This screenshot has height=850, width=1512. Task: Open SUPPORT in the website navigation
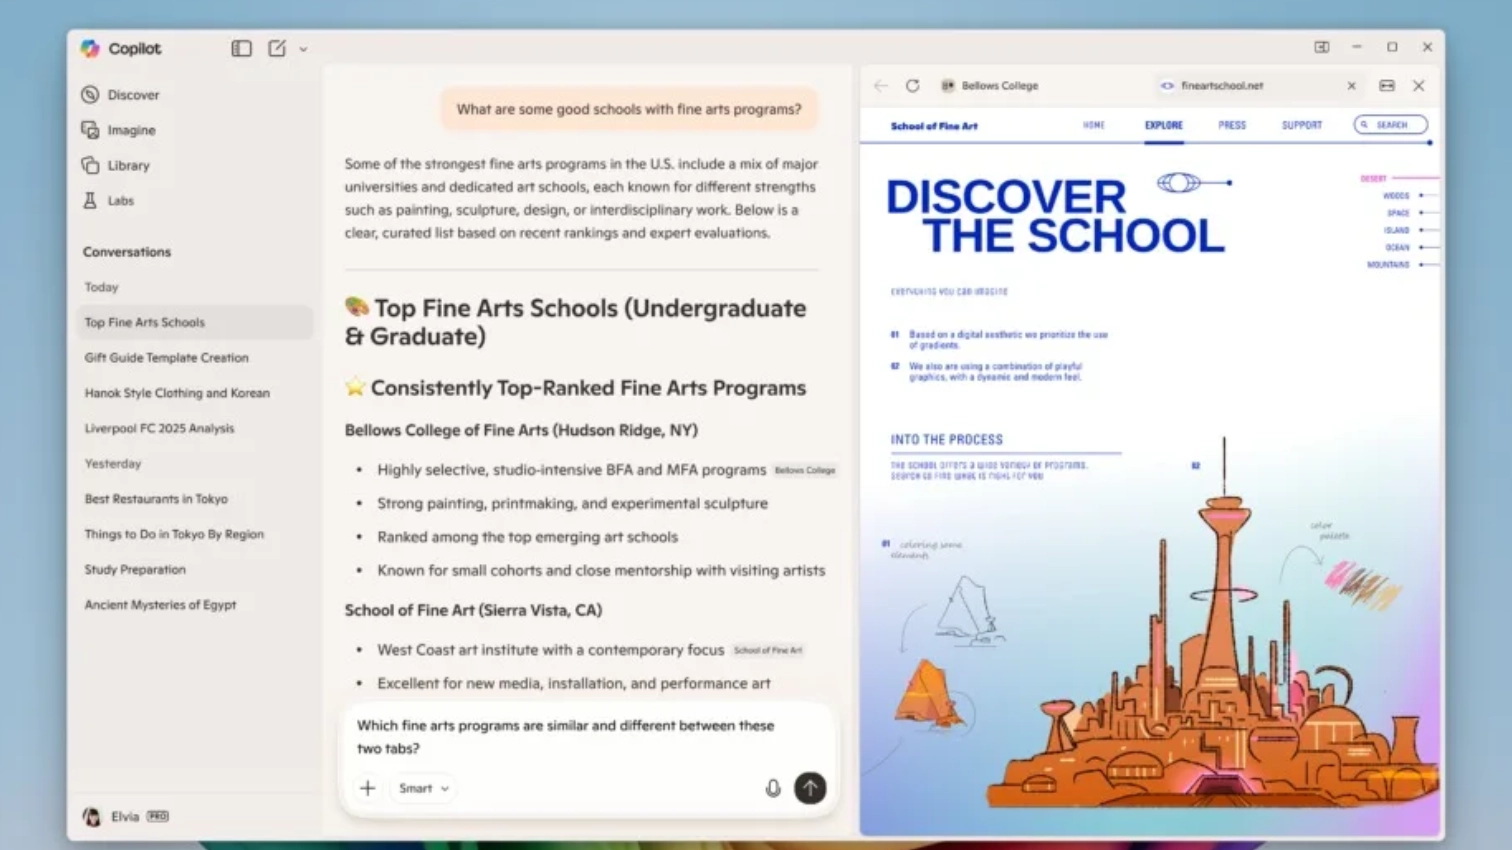[x=1302, y=125]
